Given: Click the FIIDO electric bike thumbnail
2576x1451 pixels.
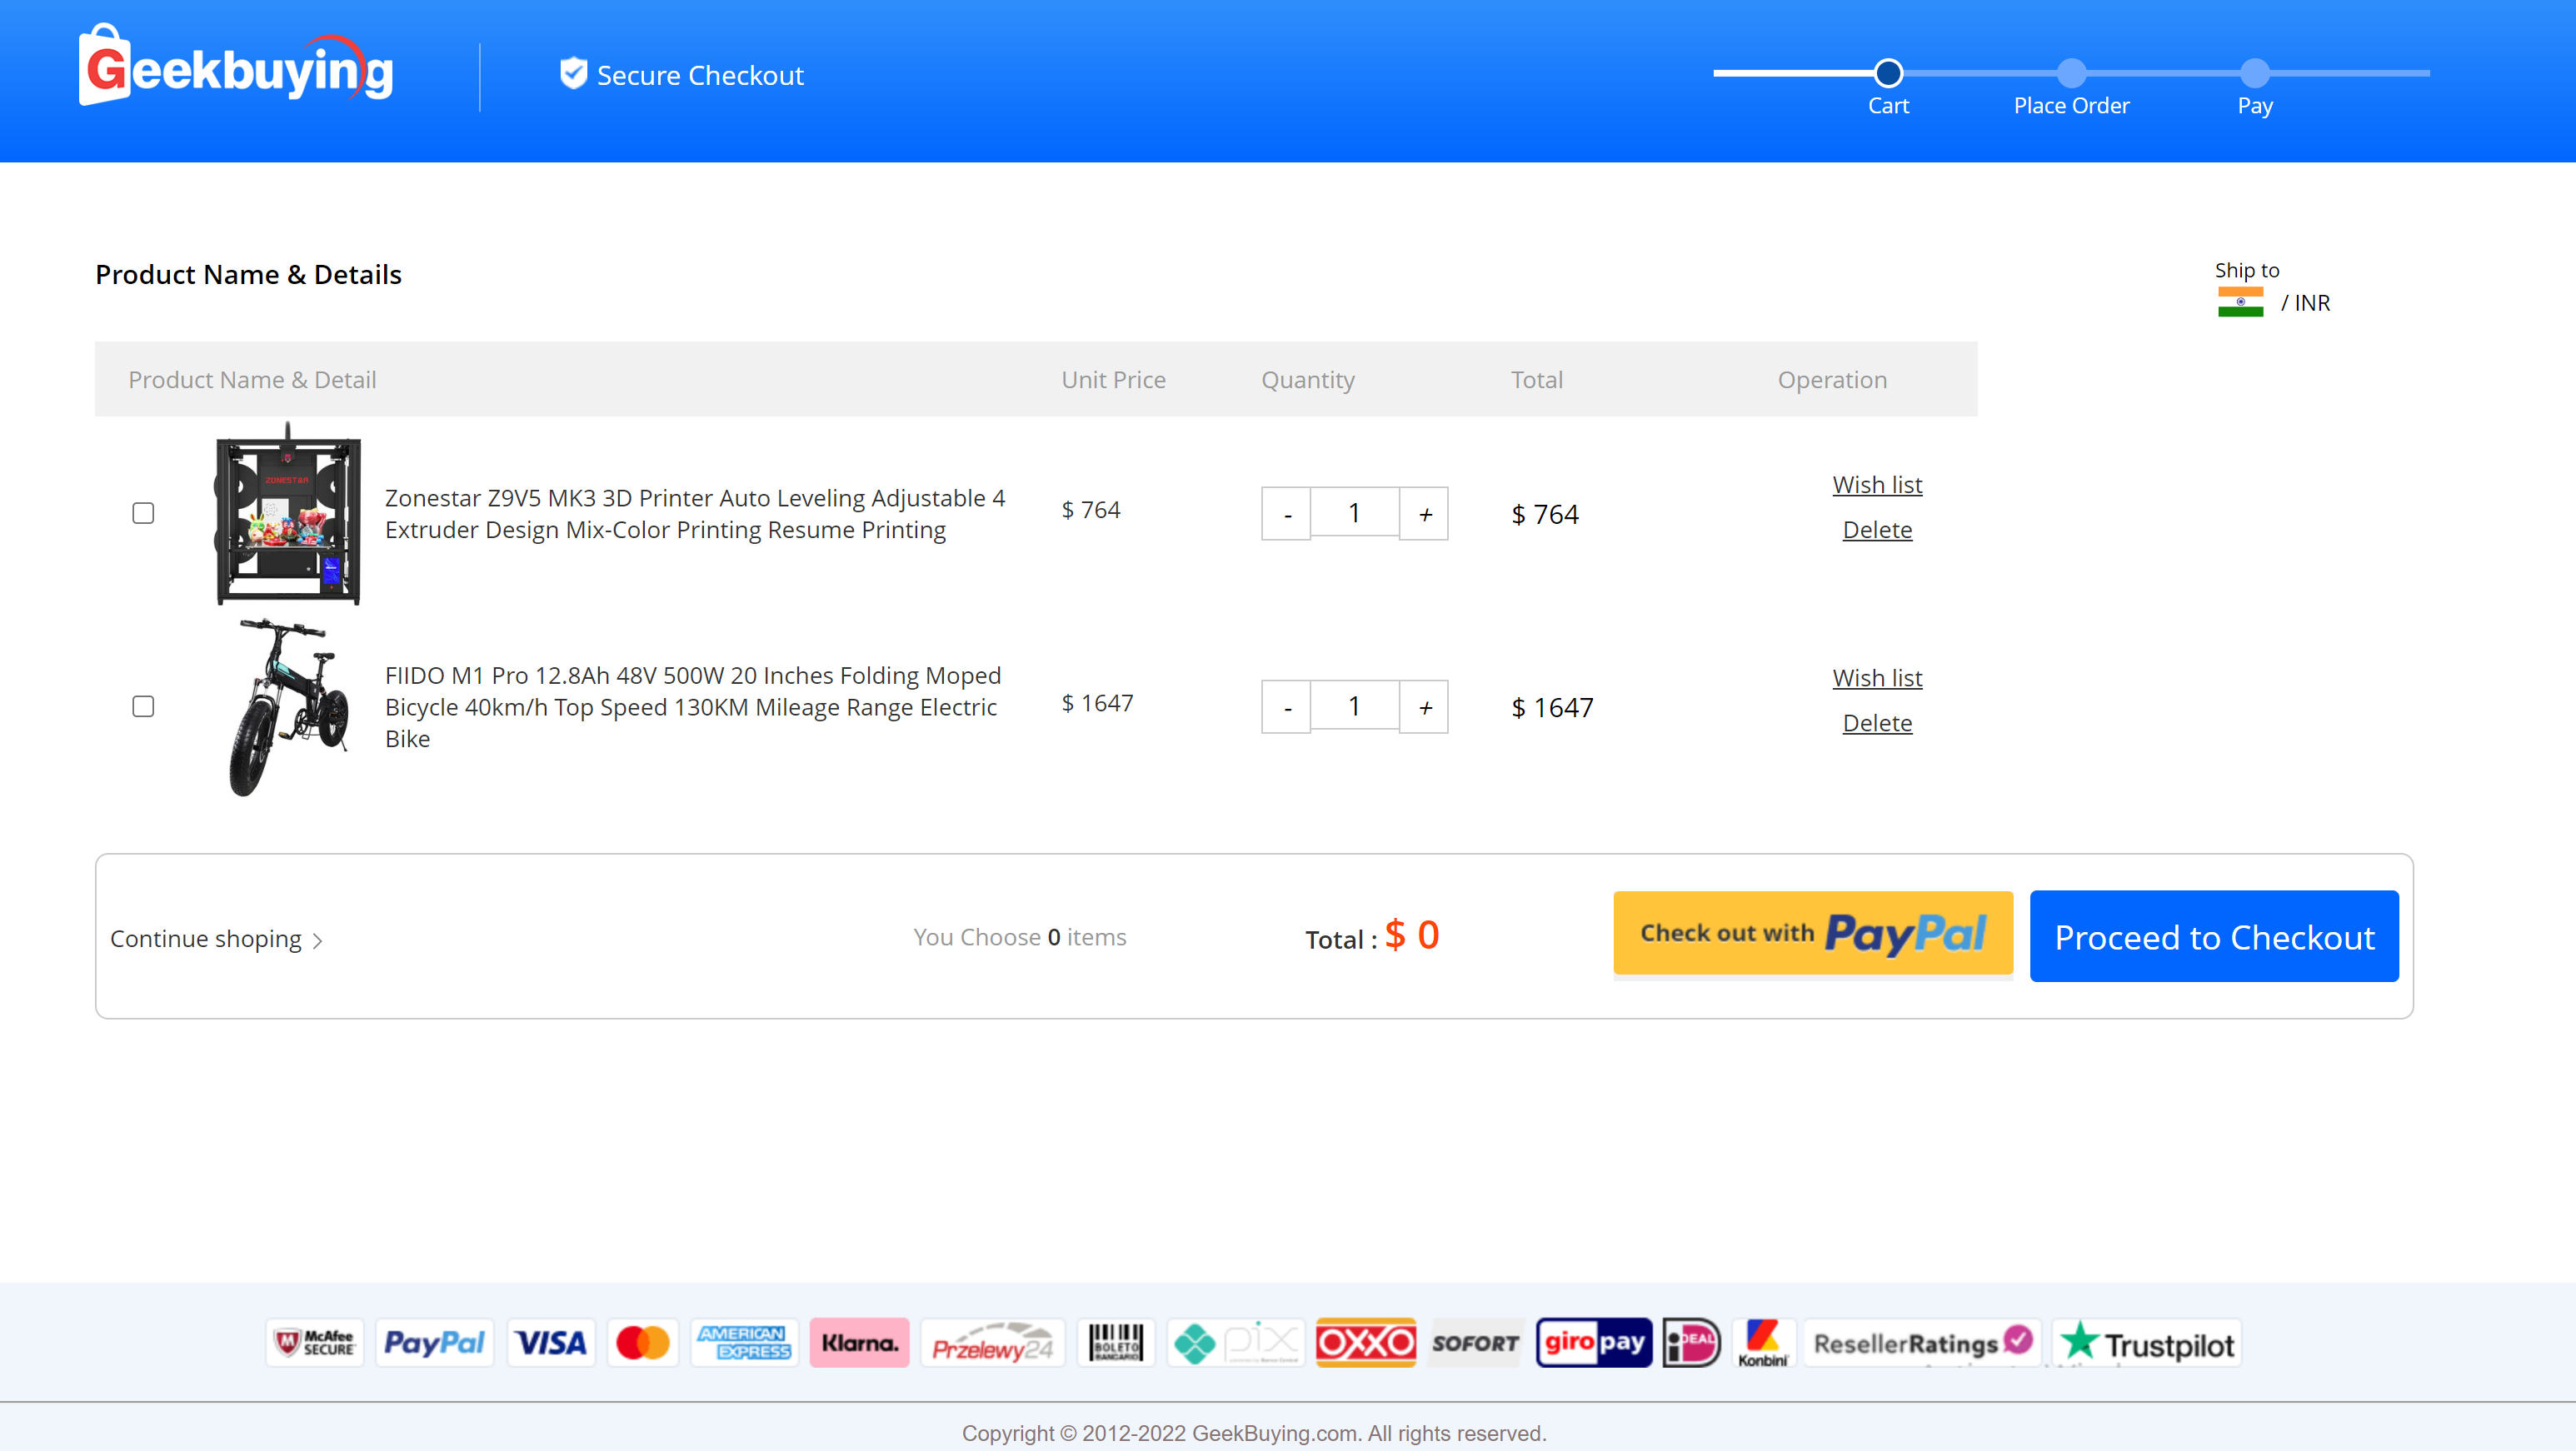Looking at the screenshot, I should [288, 707].
